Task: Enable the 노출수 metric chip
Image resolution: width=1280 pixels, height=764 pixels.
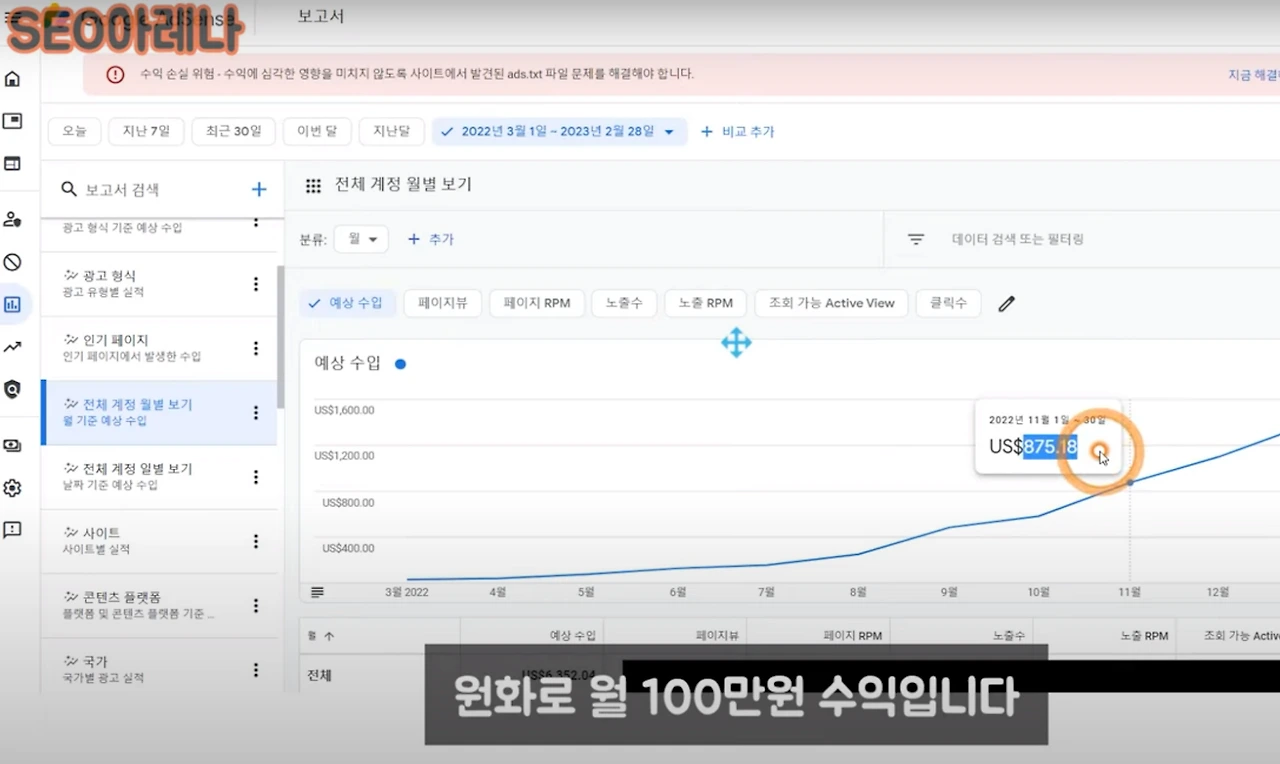Action: click(x=624, y=303)
